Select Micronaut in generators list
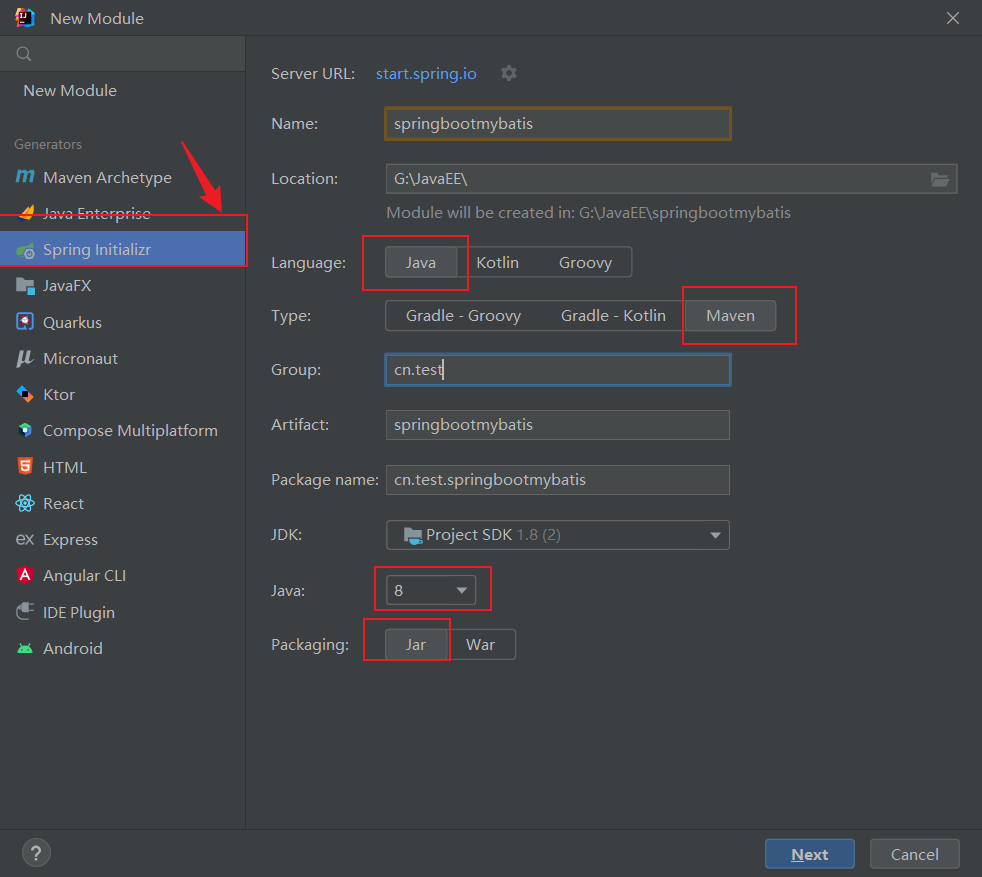The image size is (982, 877). [80, 358]
